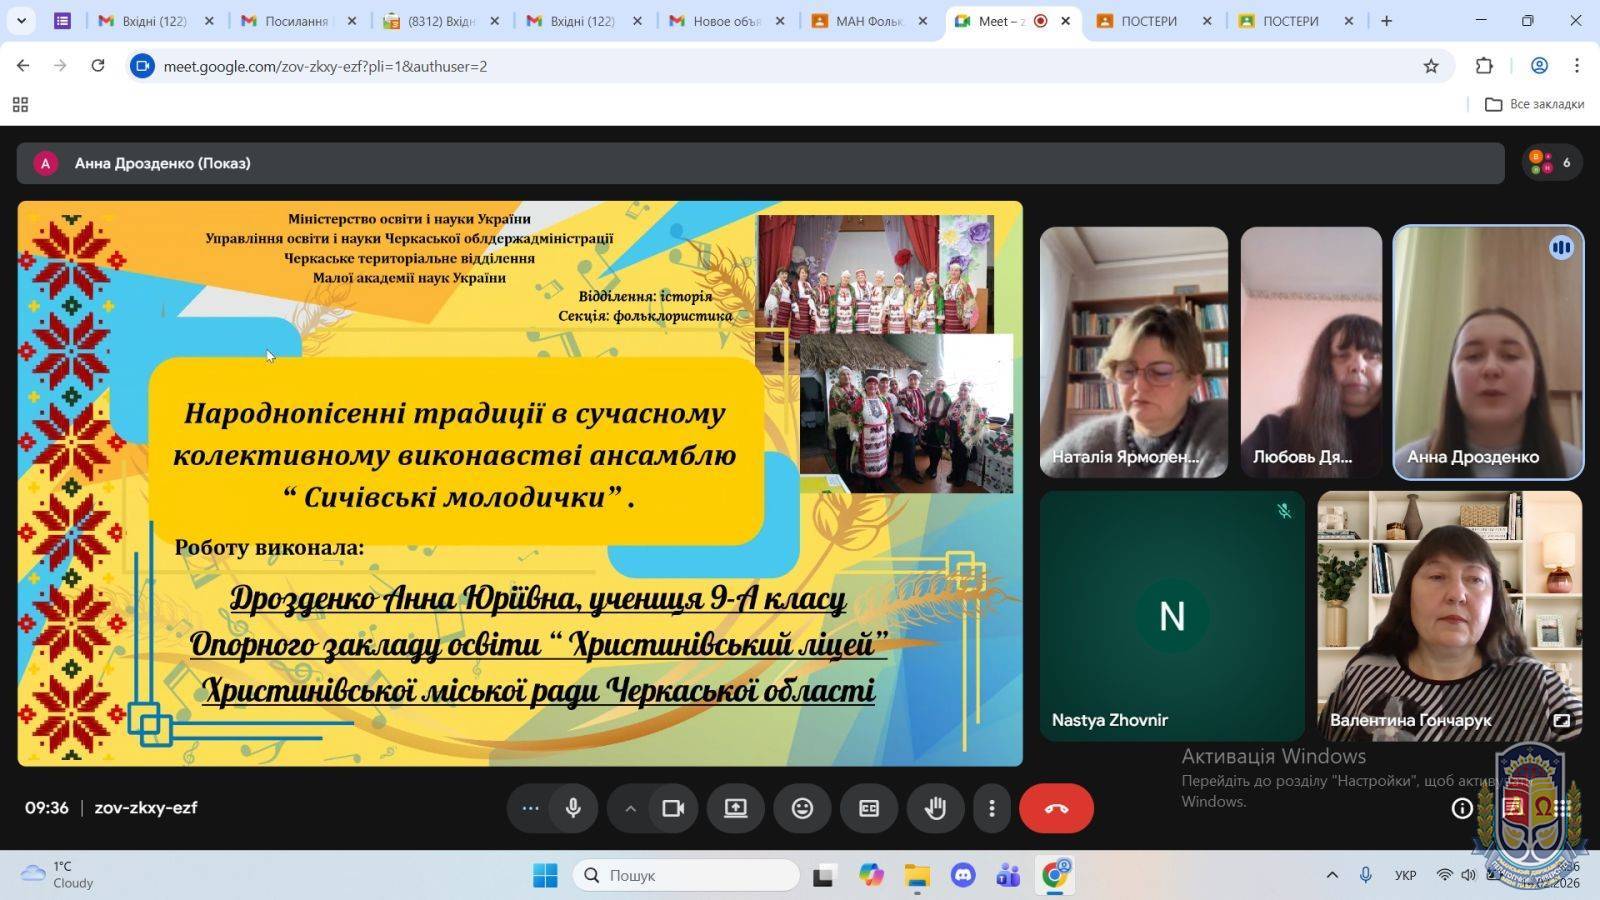Open Chrome extensions puzzle icon

coord(1484,66)
